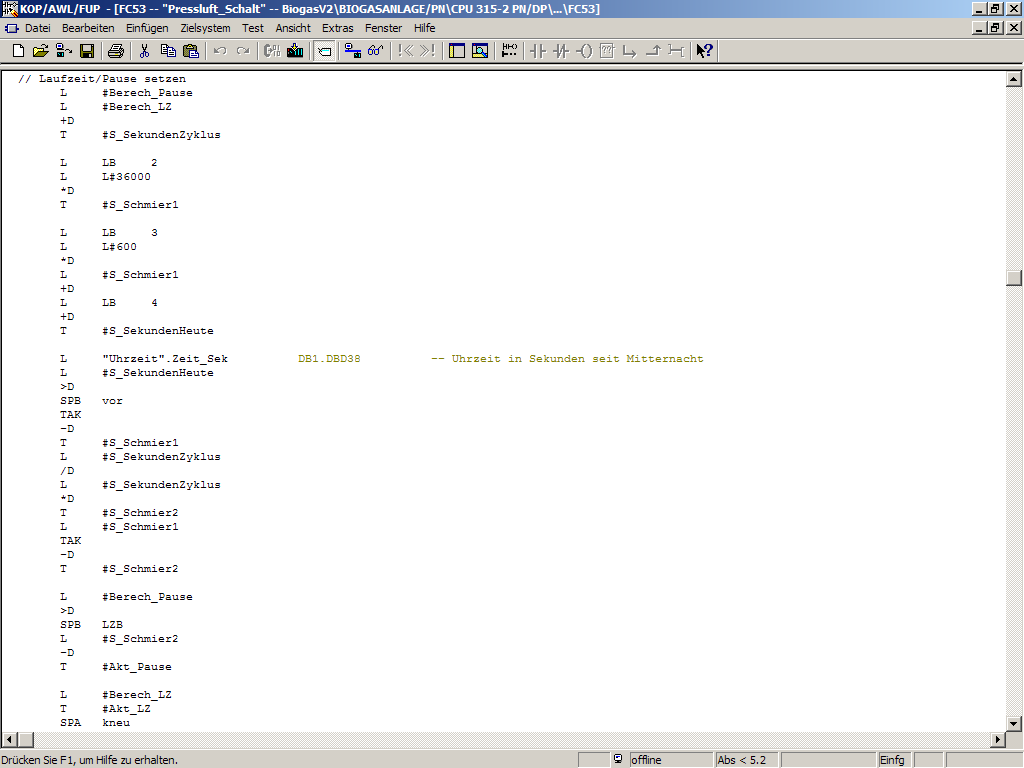Open a block with the folder icon
This screenshot has height=768, width=1024.
[41, 51]
